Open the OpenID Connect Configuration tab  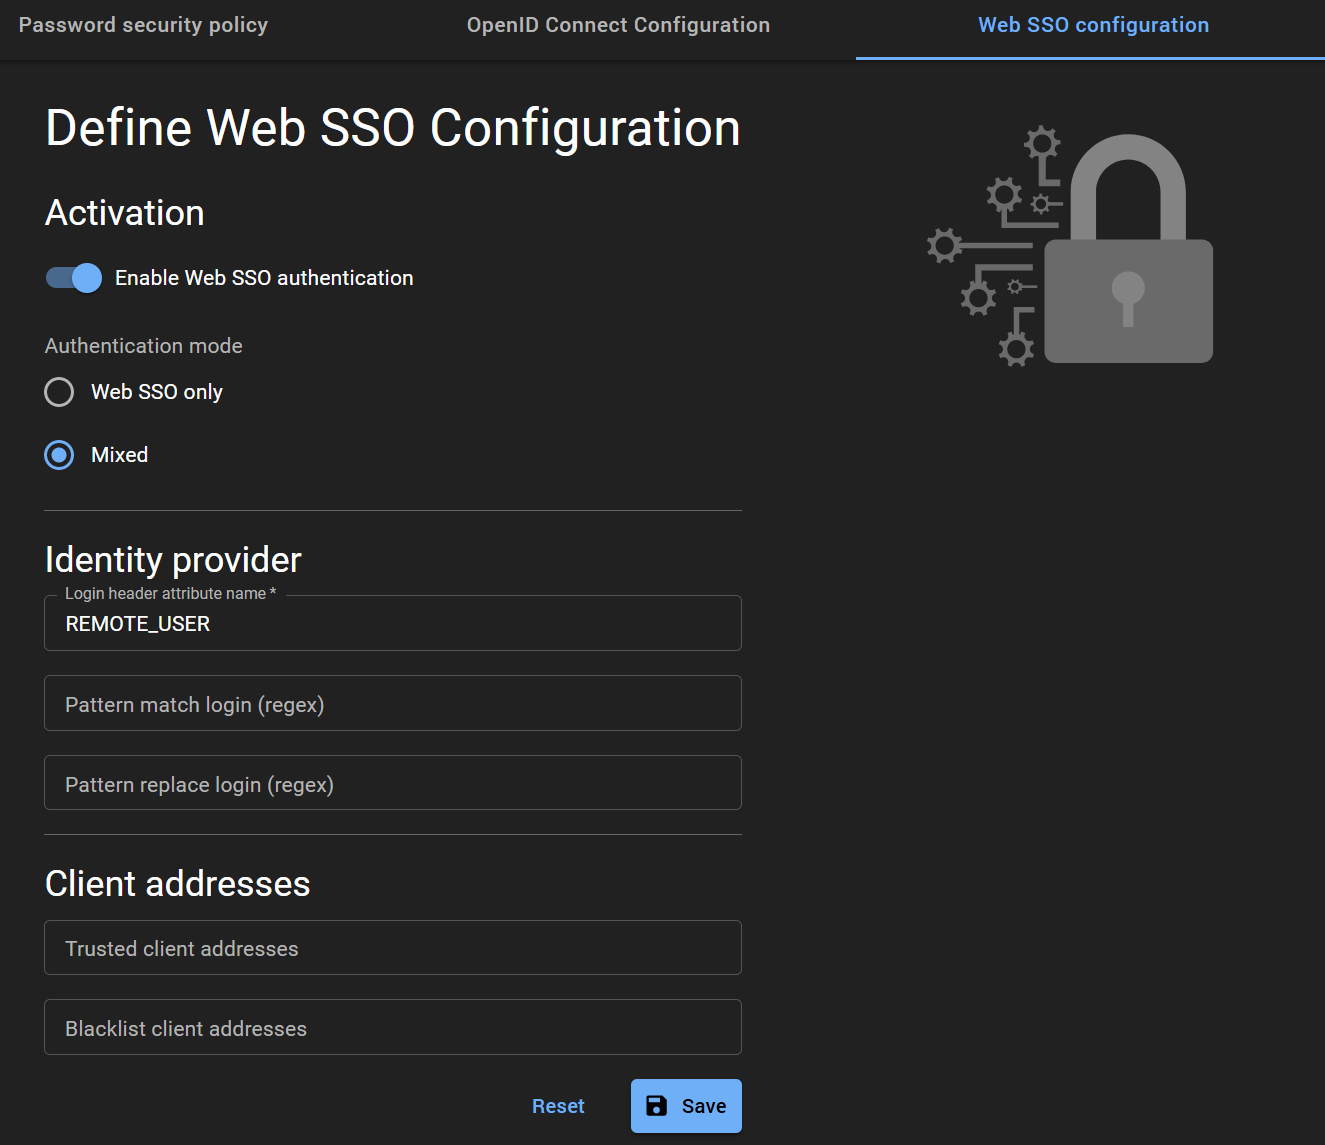coord(617,25)
